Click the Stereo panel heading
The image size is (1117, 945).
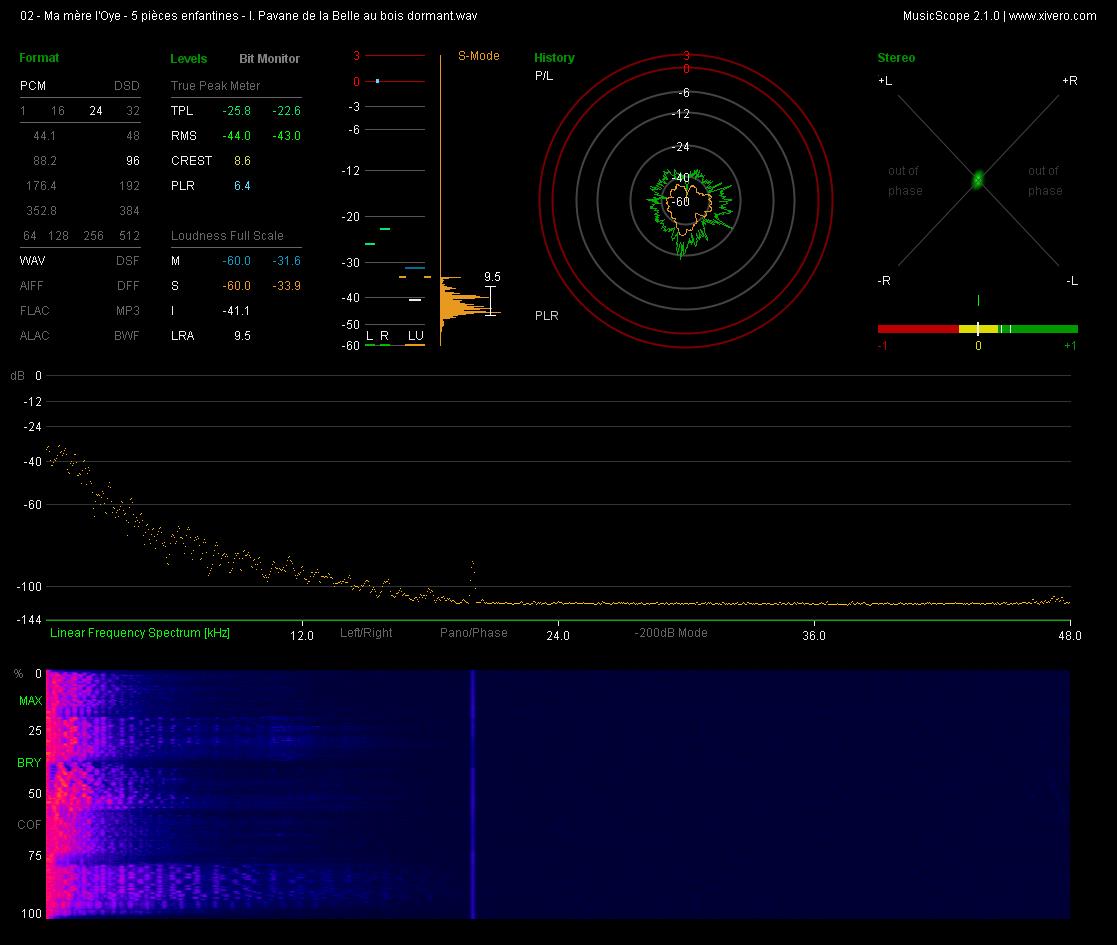896,58
